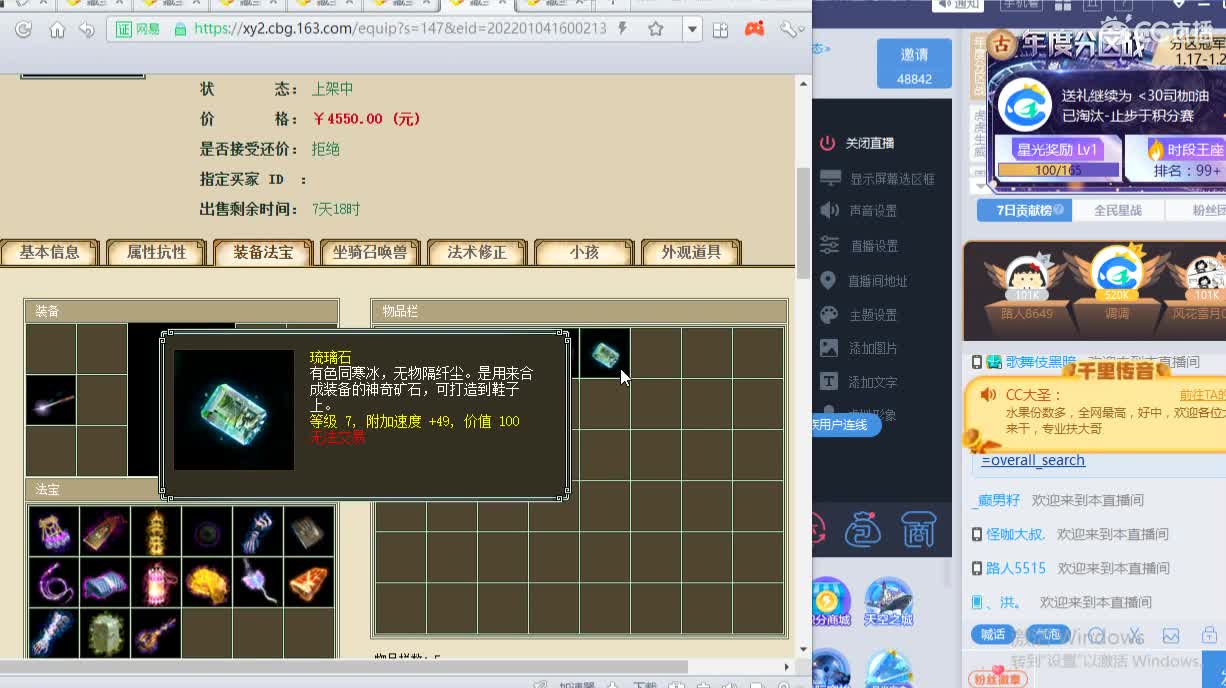1226x688 pixels.
Task: Open the 外观道具 tab
Action: [691, 252]
